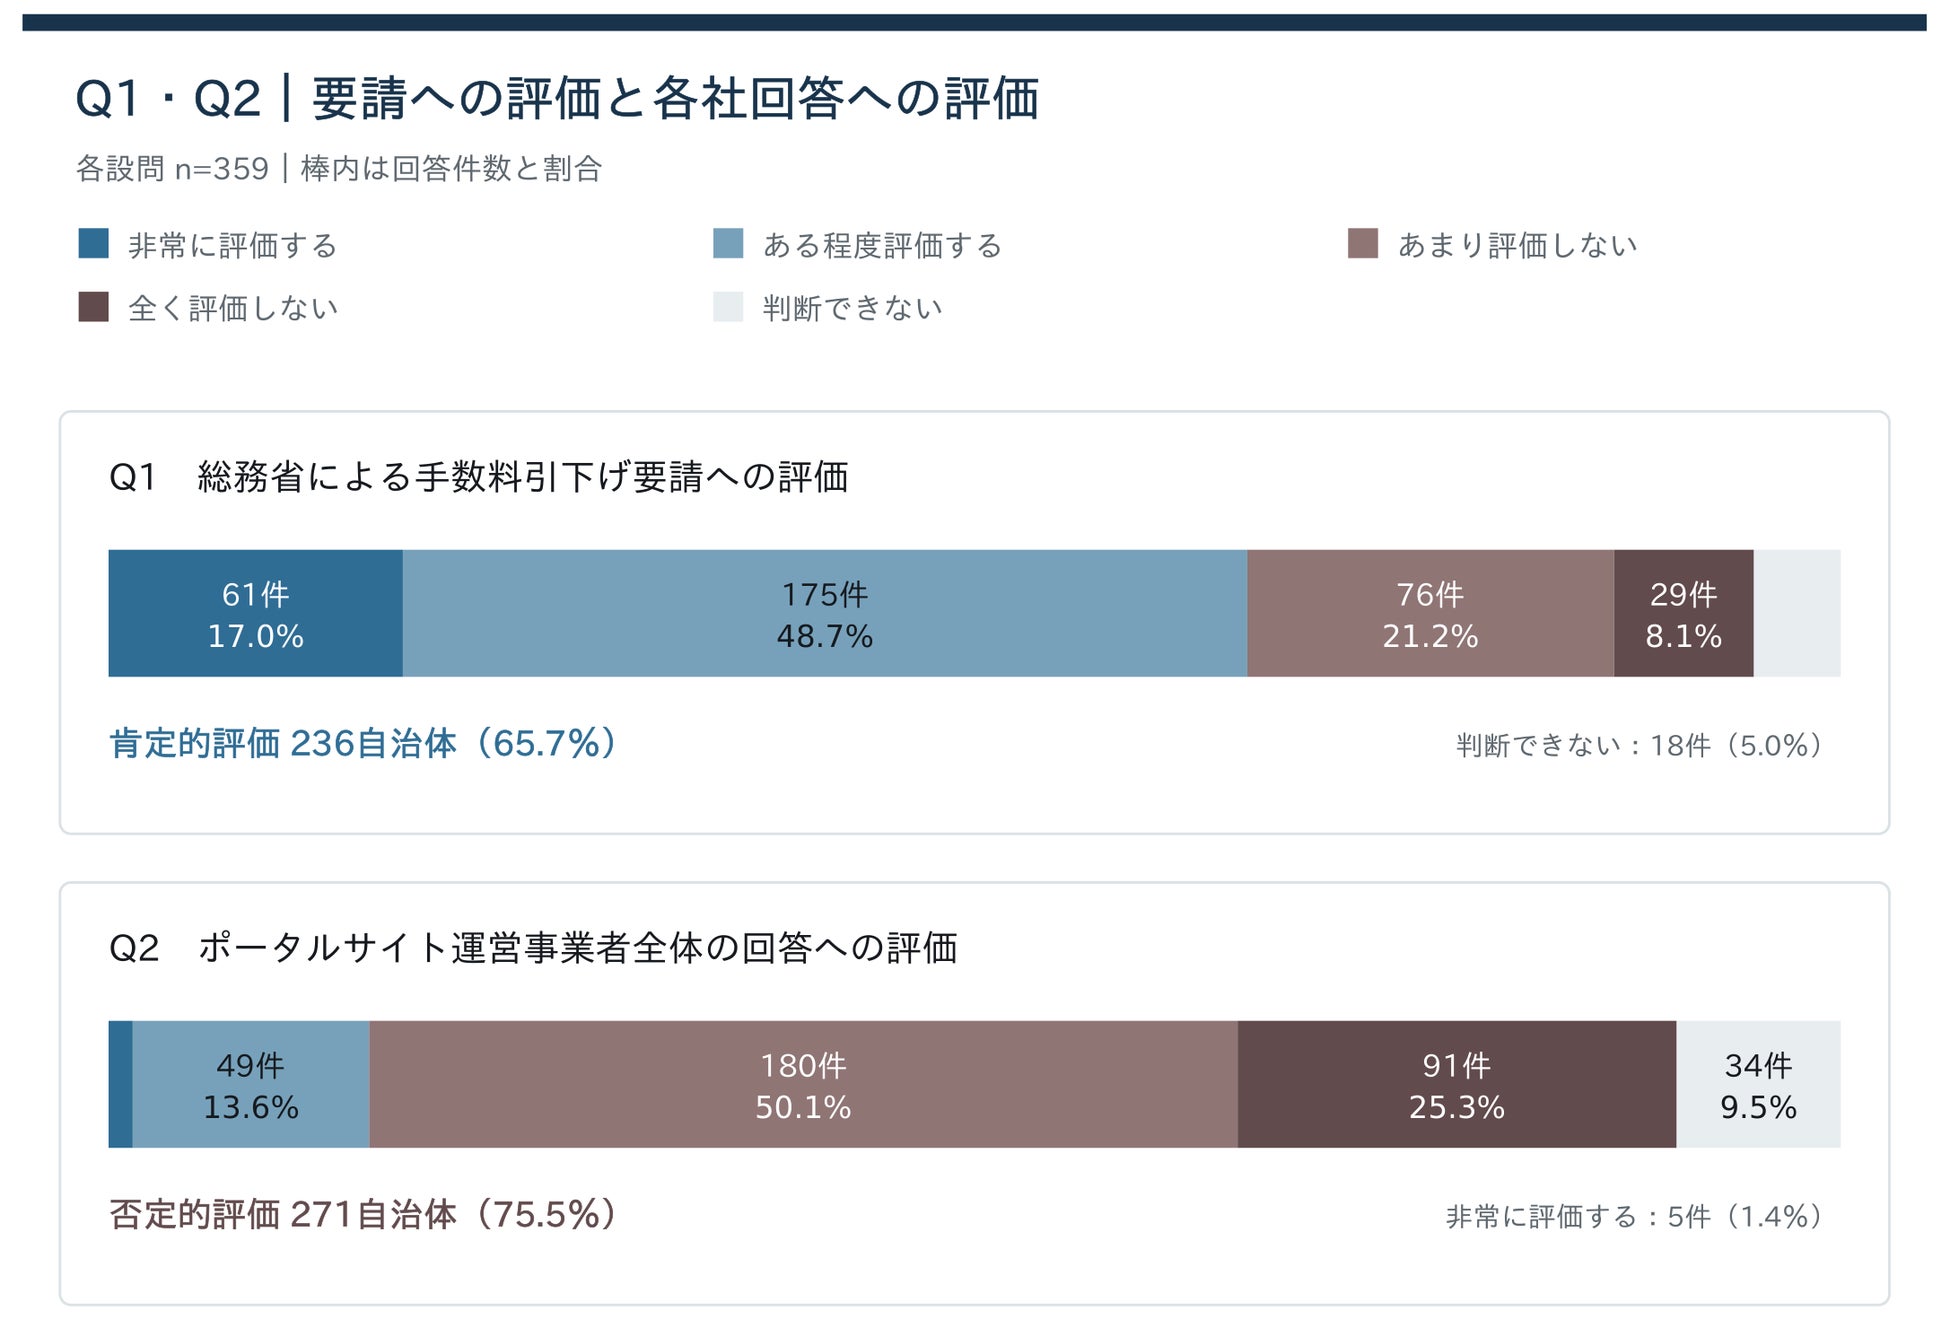Select the Q1 bar segment 29件 8.1%

(x=1684, y=613)
